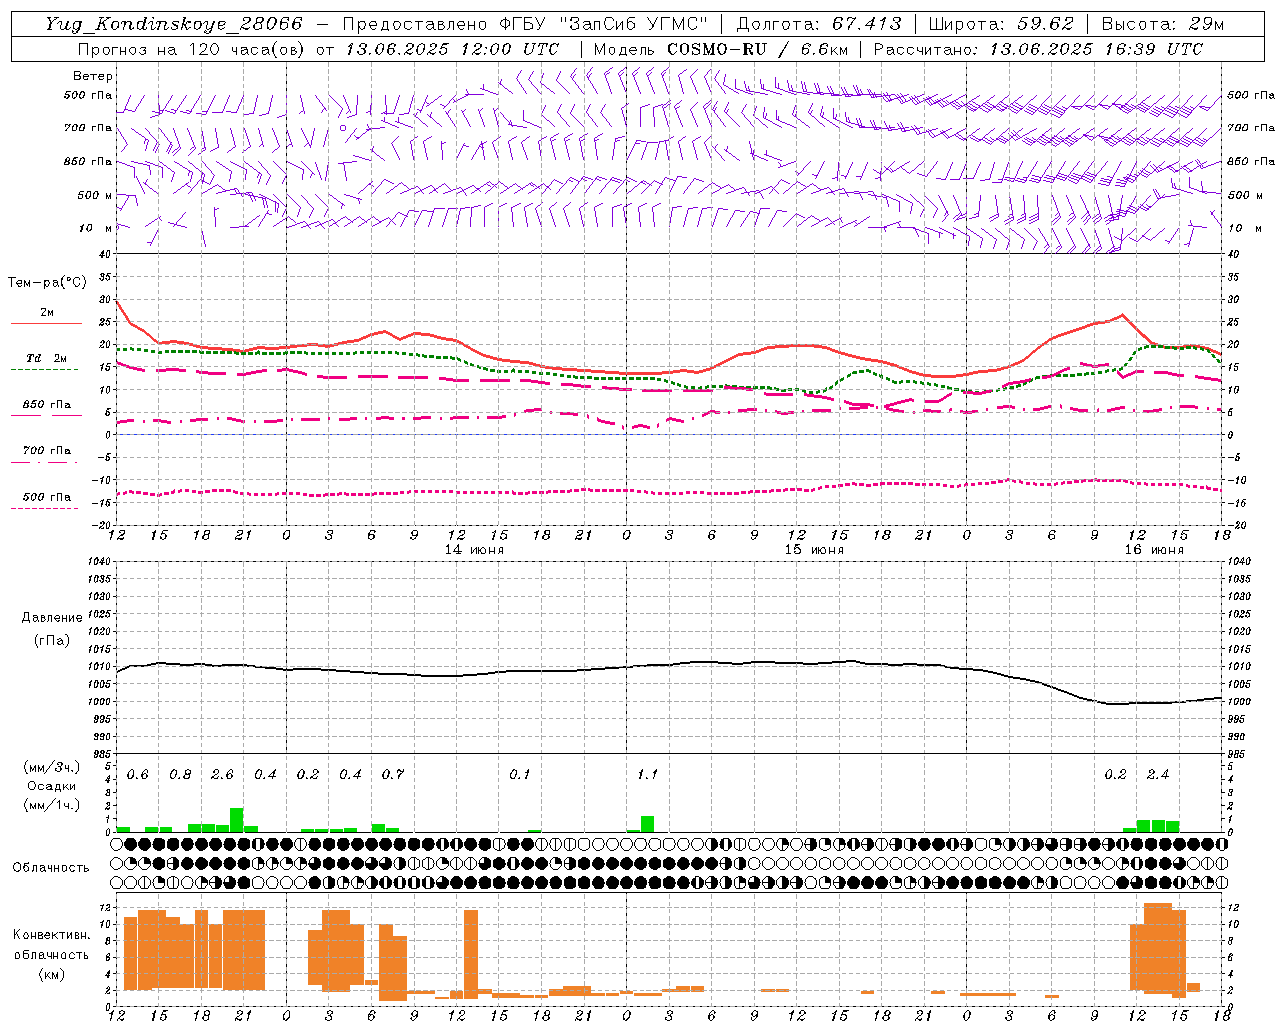Click the 'Тем-ра(°C)' temperature panel label
Image resolution: width=1280 pixels, height=1024 pixels.
coord(47,283)
